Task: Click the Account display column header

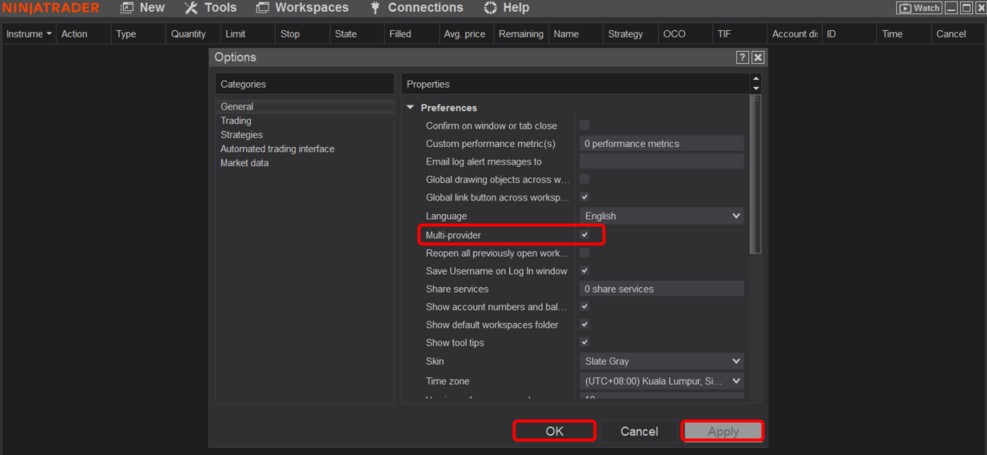Action: (x=795, y=34)
